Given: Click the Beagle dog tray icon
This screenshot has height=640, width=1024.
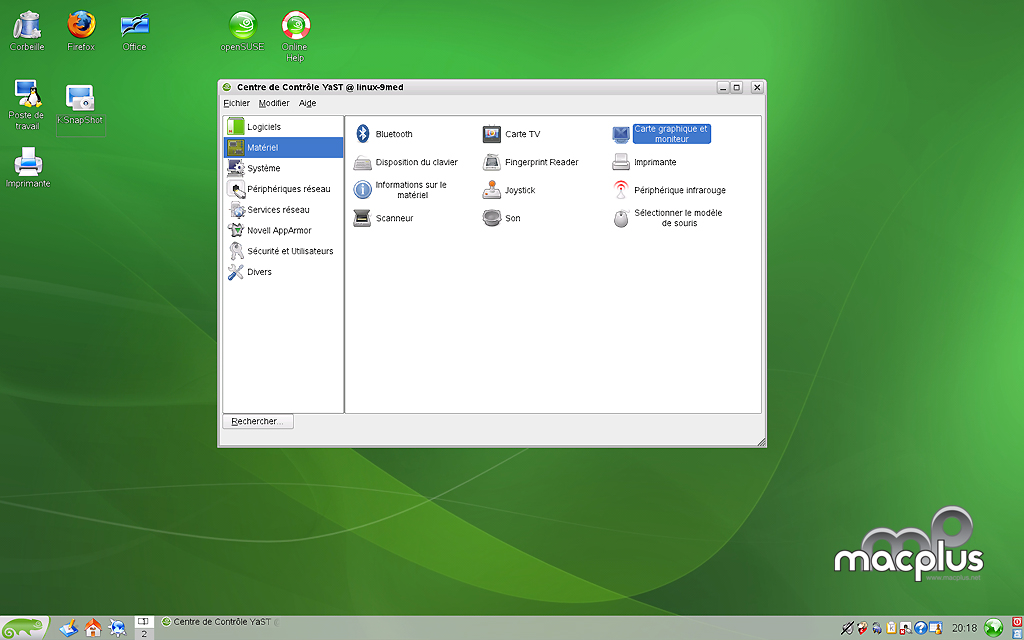Looking at the screenshot, I should (x=862, y=628).
